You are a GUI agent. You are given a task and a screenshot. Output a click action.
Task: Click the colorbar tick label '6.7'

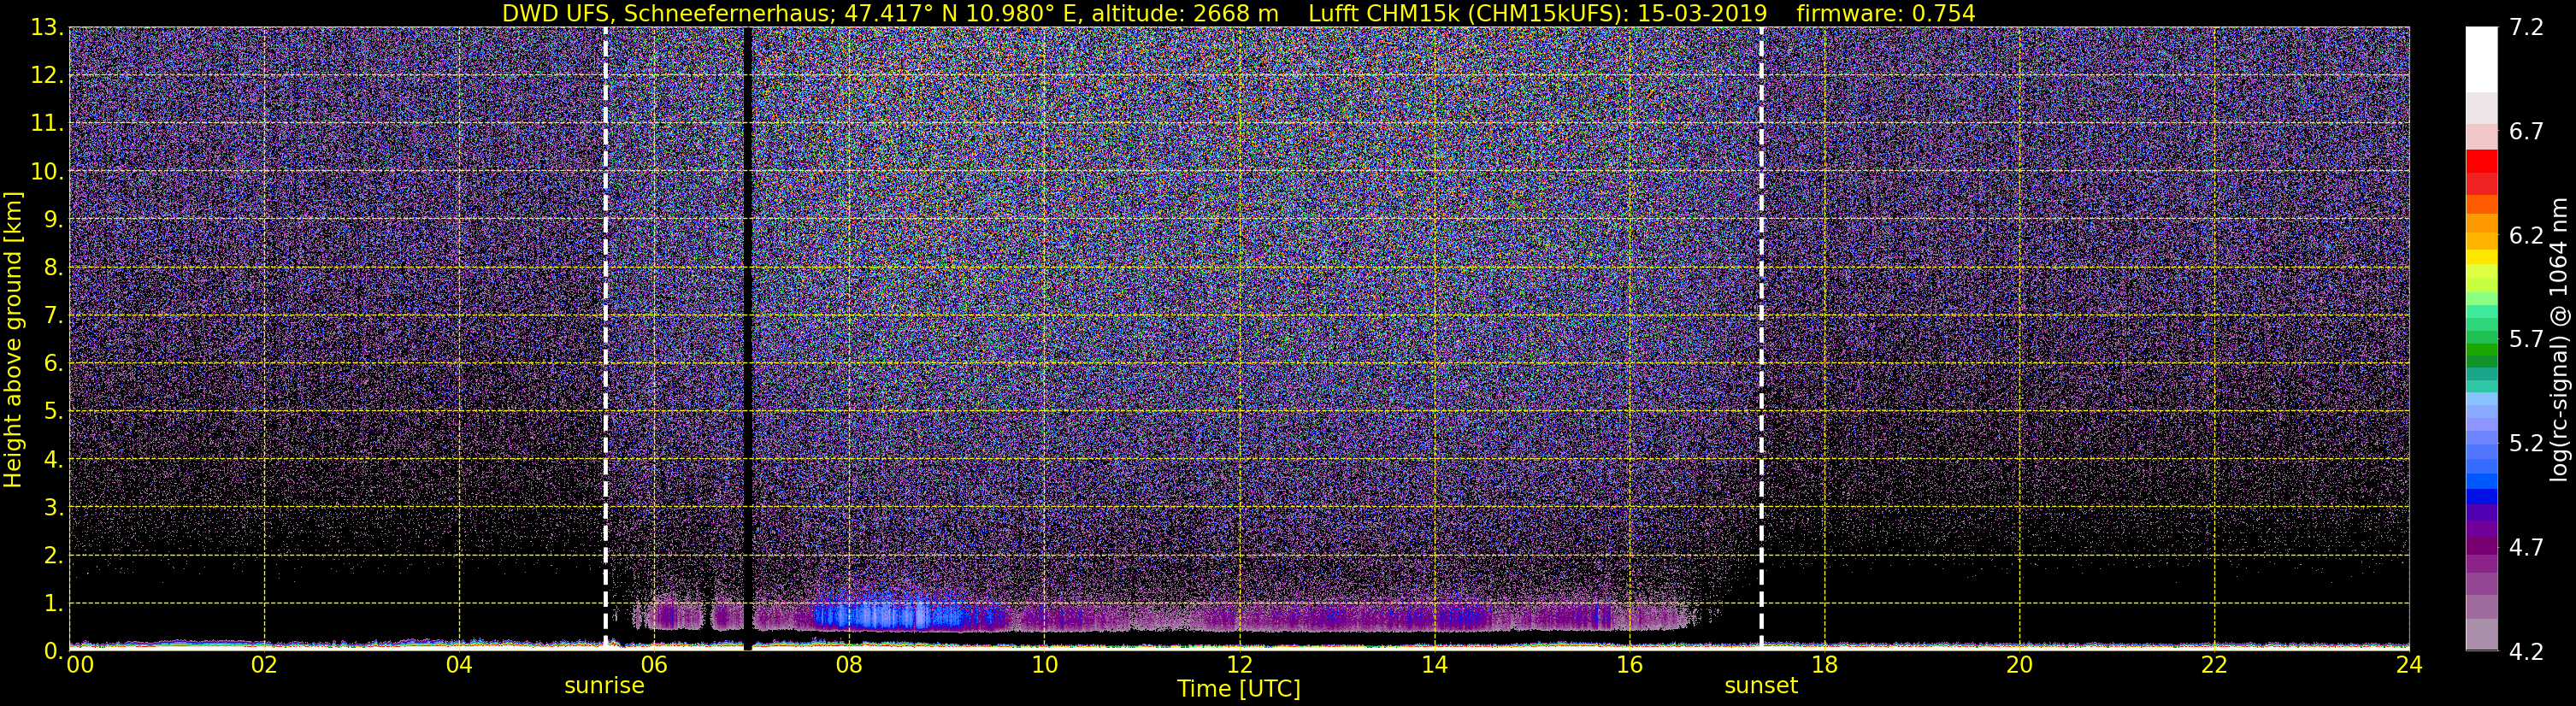tap(2525, 131)
